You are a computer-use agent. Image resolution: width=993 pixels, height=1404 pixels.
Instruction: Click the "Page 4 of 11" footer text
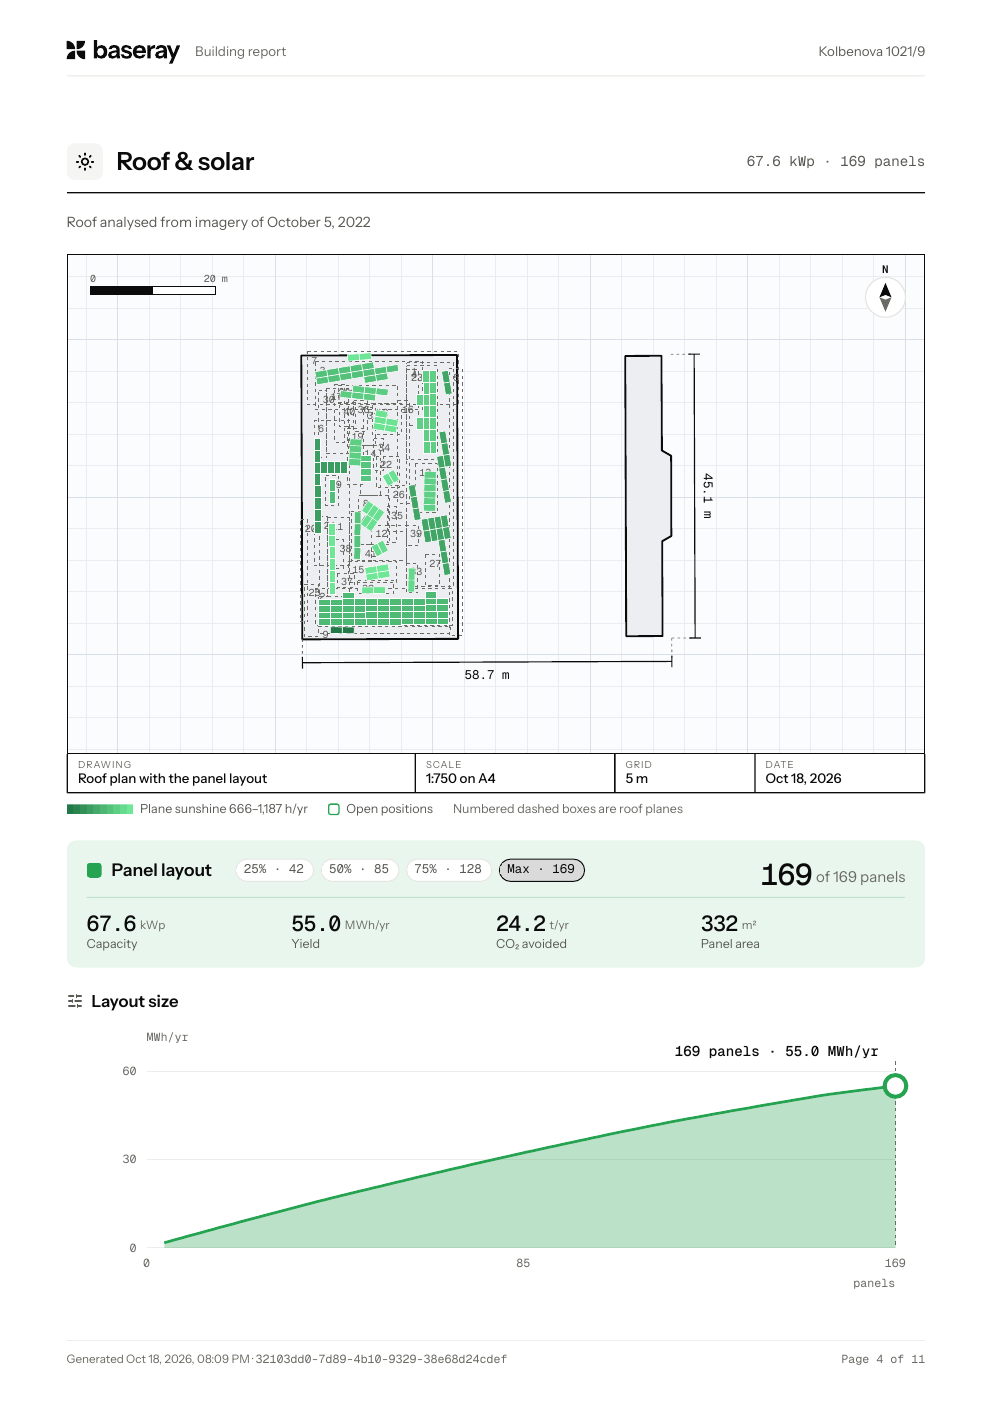coord(883,1359)
